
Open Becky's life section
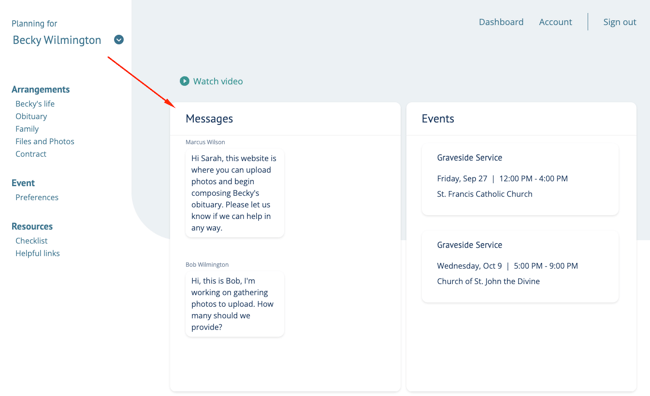point(35,104)
